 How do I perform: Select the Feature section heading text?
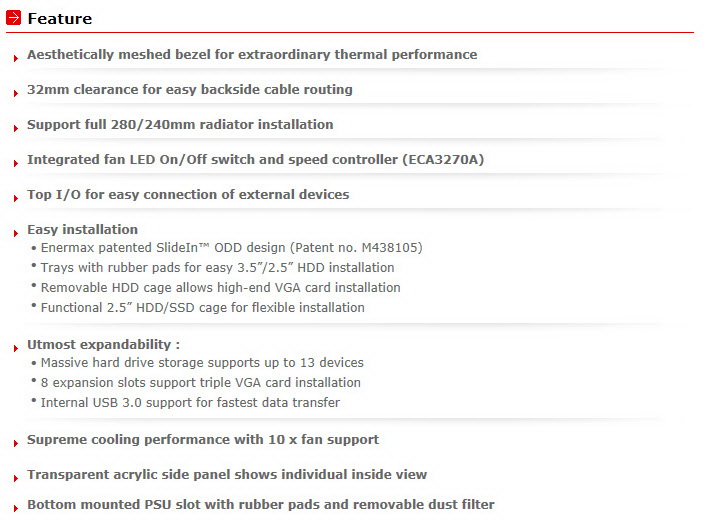pyautogui.click(x=60, y=18)
